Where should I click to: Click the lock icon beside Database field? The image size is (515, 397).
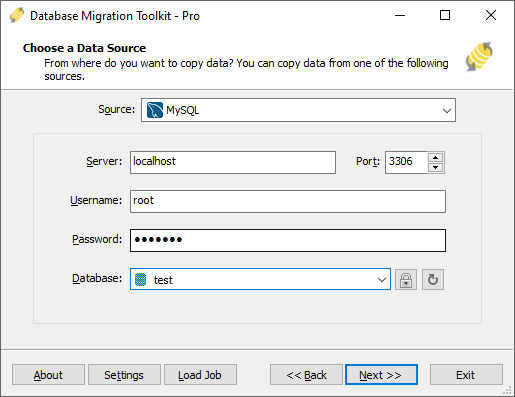point(406,280)
